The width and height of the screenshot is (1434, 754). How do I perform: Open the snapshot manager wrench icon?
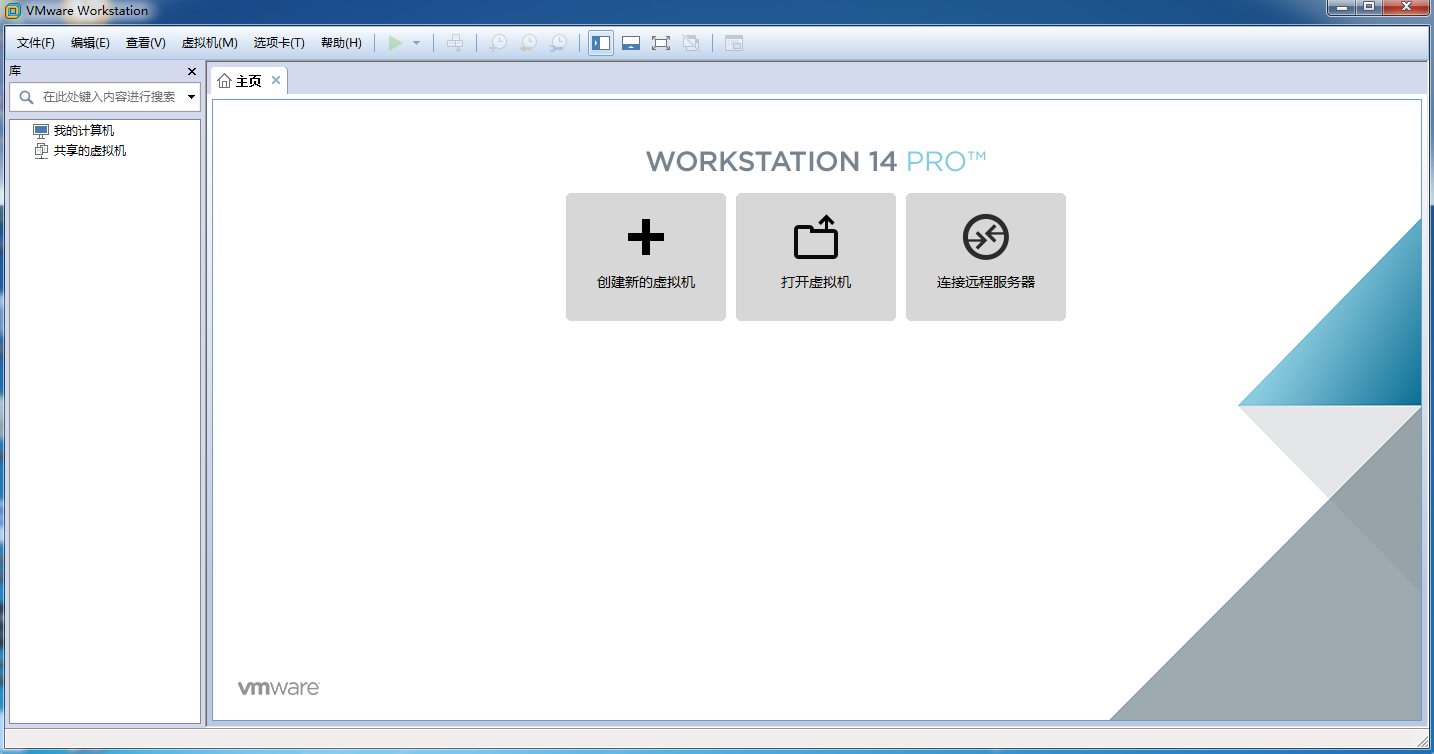558,43
